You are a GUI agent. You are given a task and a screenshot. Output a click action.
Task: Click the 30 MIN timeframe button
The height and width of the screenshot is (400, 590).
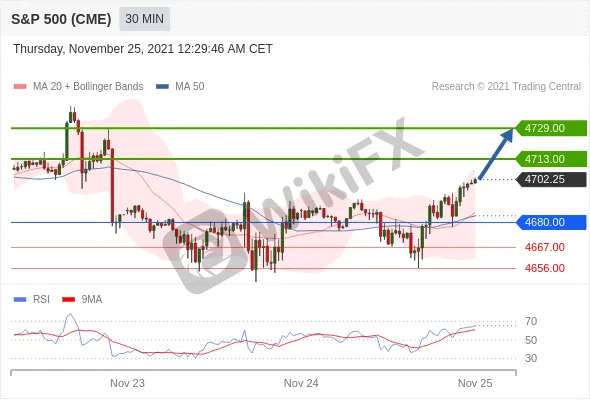click(x=144, y=19)
